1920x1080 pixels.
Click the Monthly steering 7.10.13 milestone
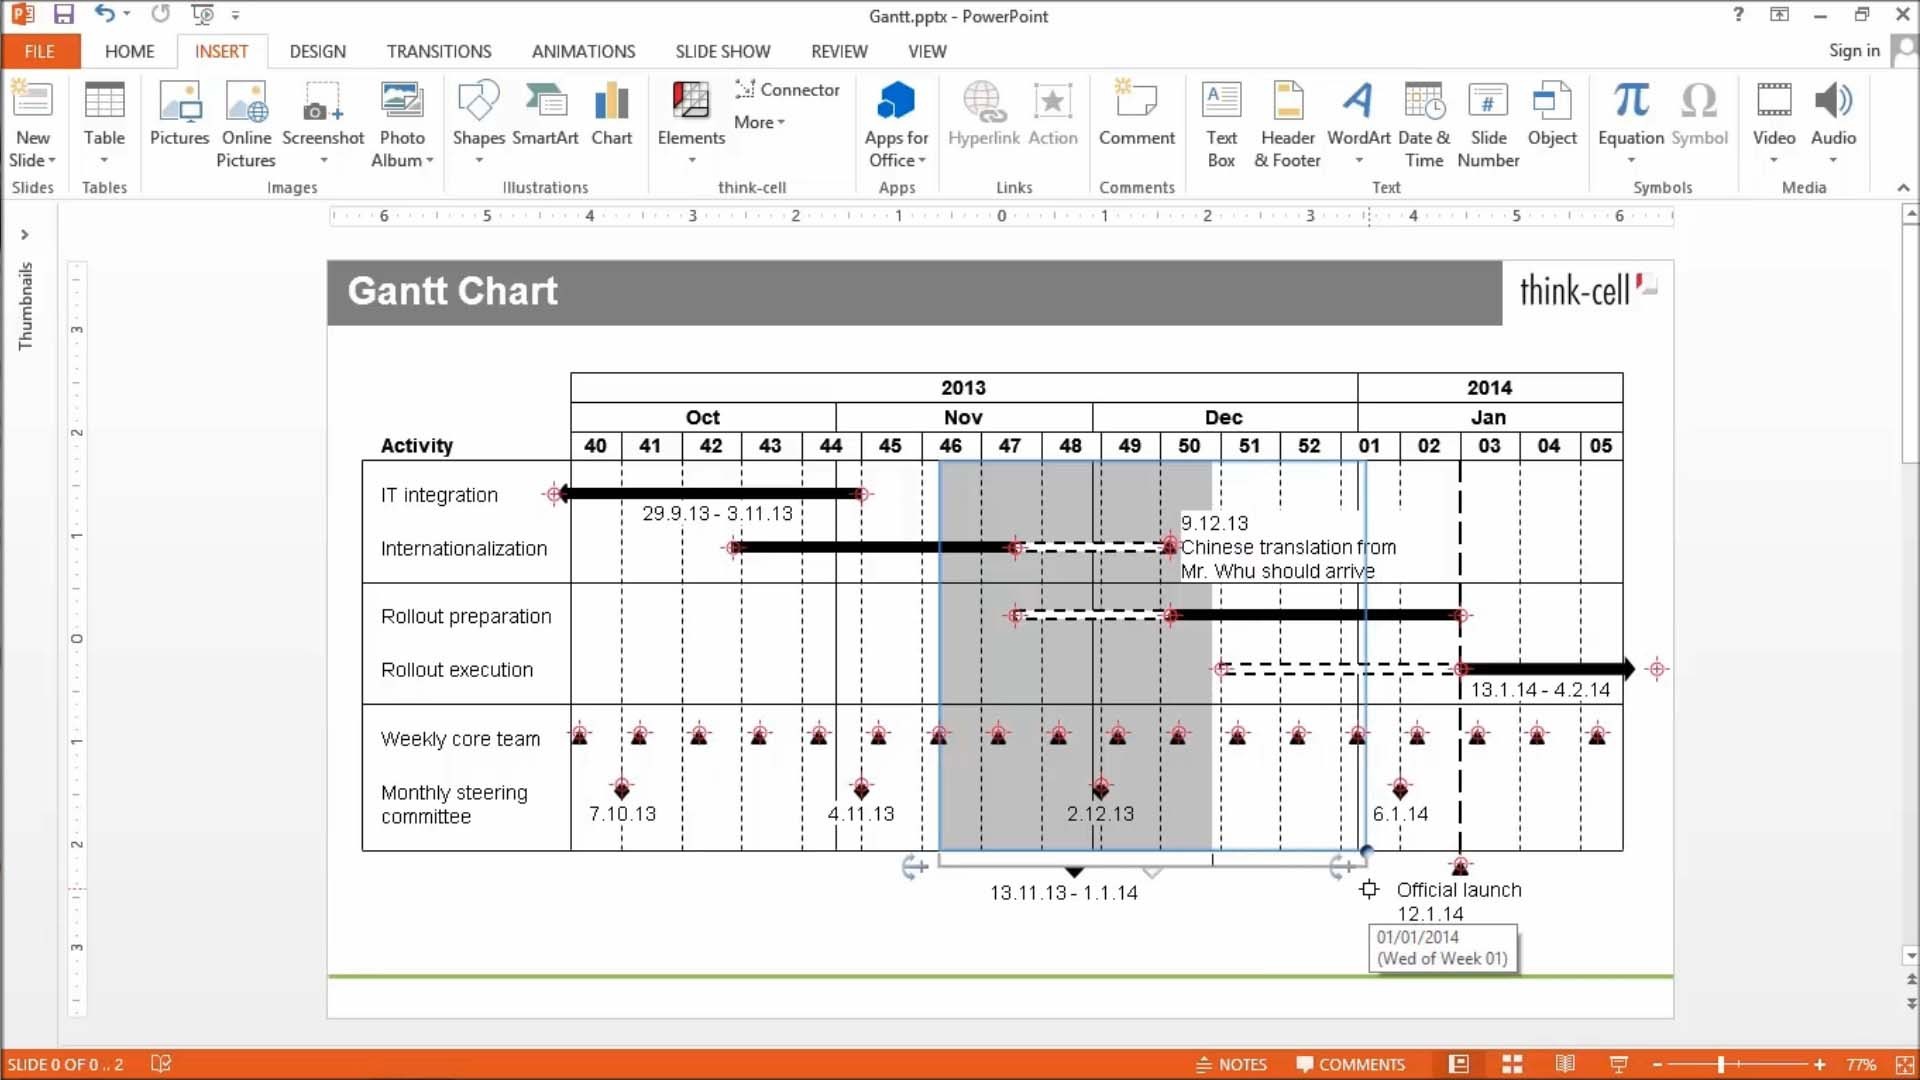coord(622,788)
